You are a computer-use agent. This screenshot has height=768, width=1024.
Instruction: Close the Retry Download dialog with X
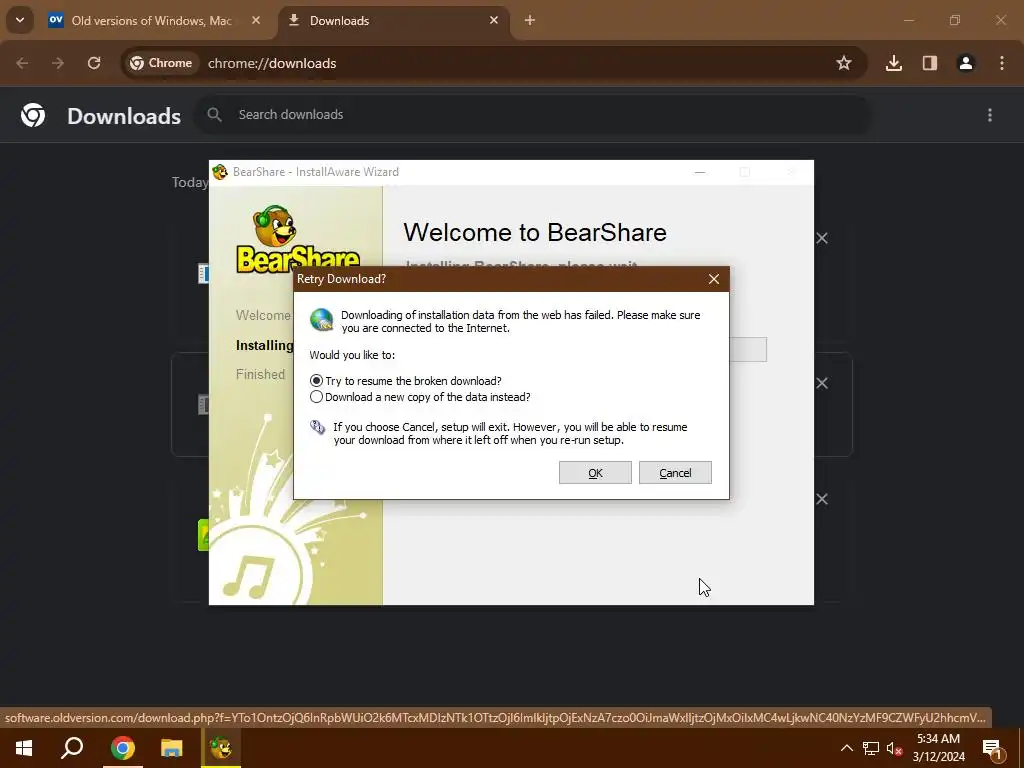point(714,280)
